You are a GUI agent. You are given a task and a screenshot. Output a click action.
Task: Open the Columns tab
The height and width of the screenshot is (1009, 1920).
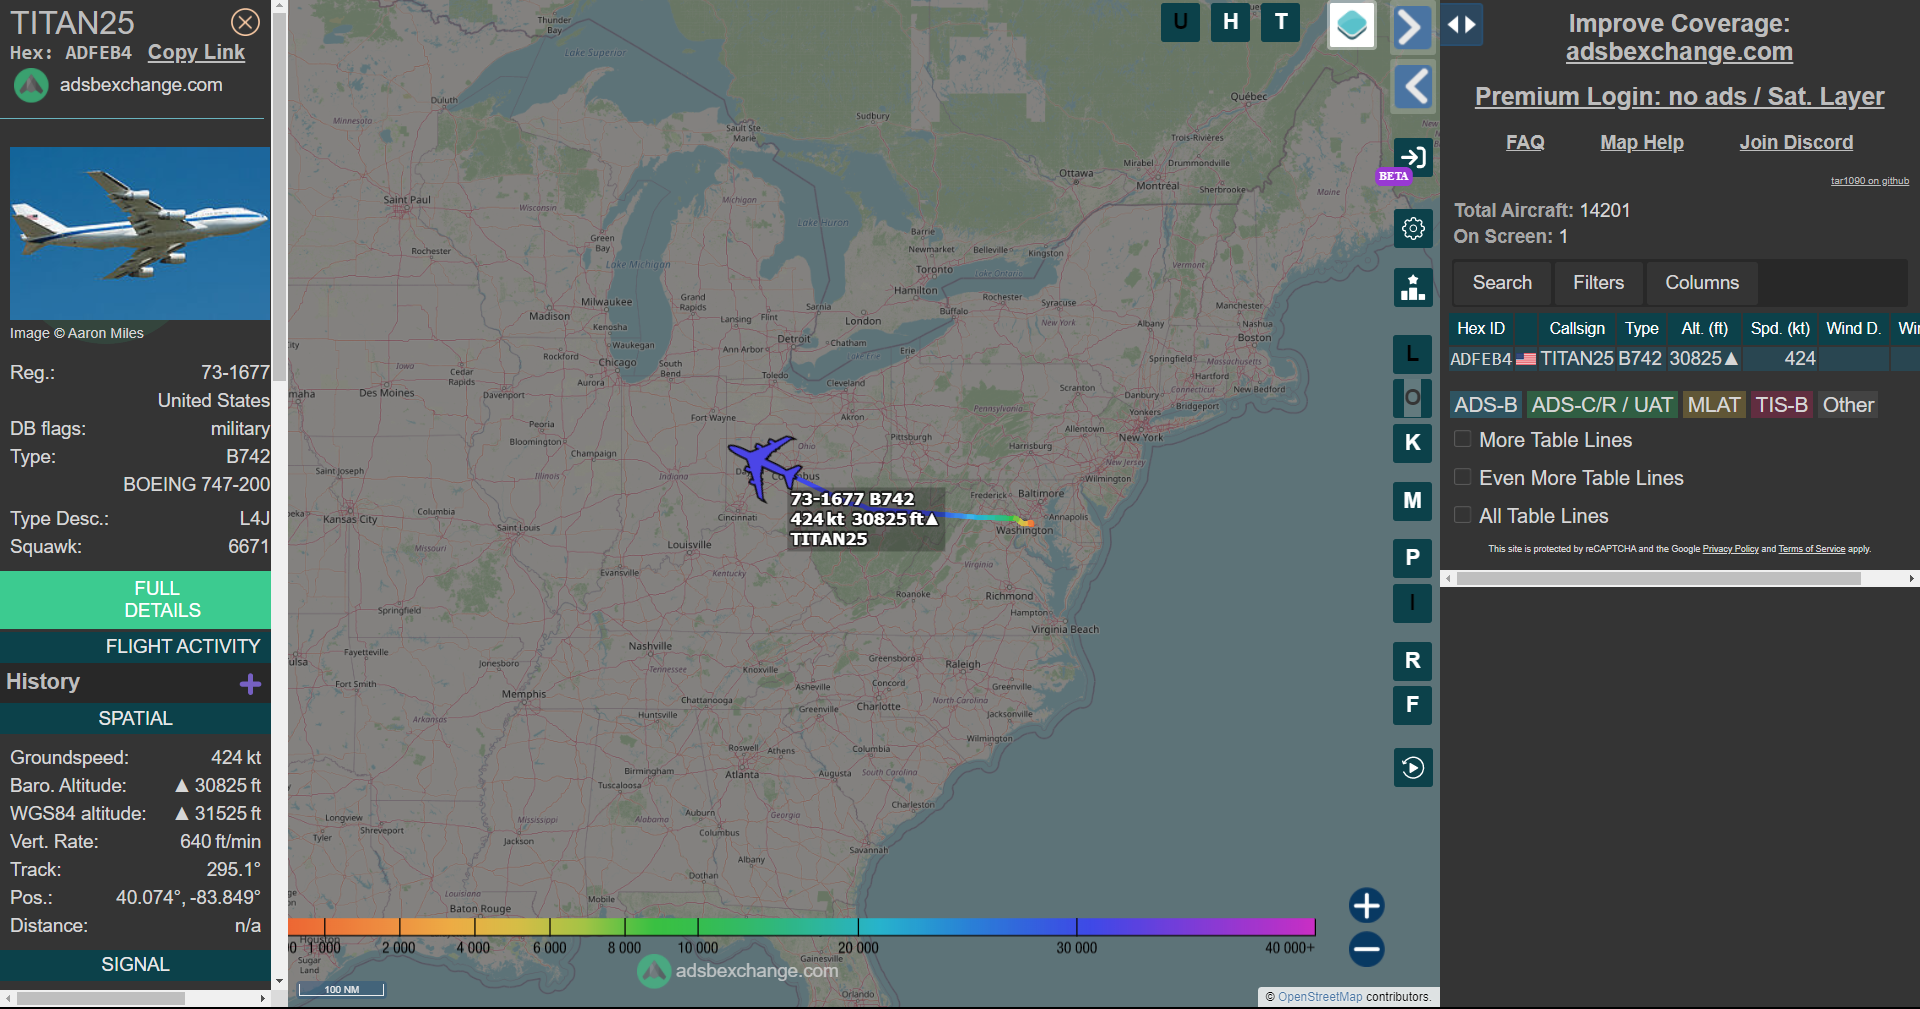click(1702, 283)
